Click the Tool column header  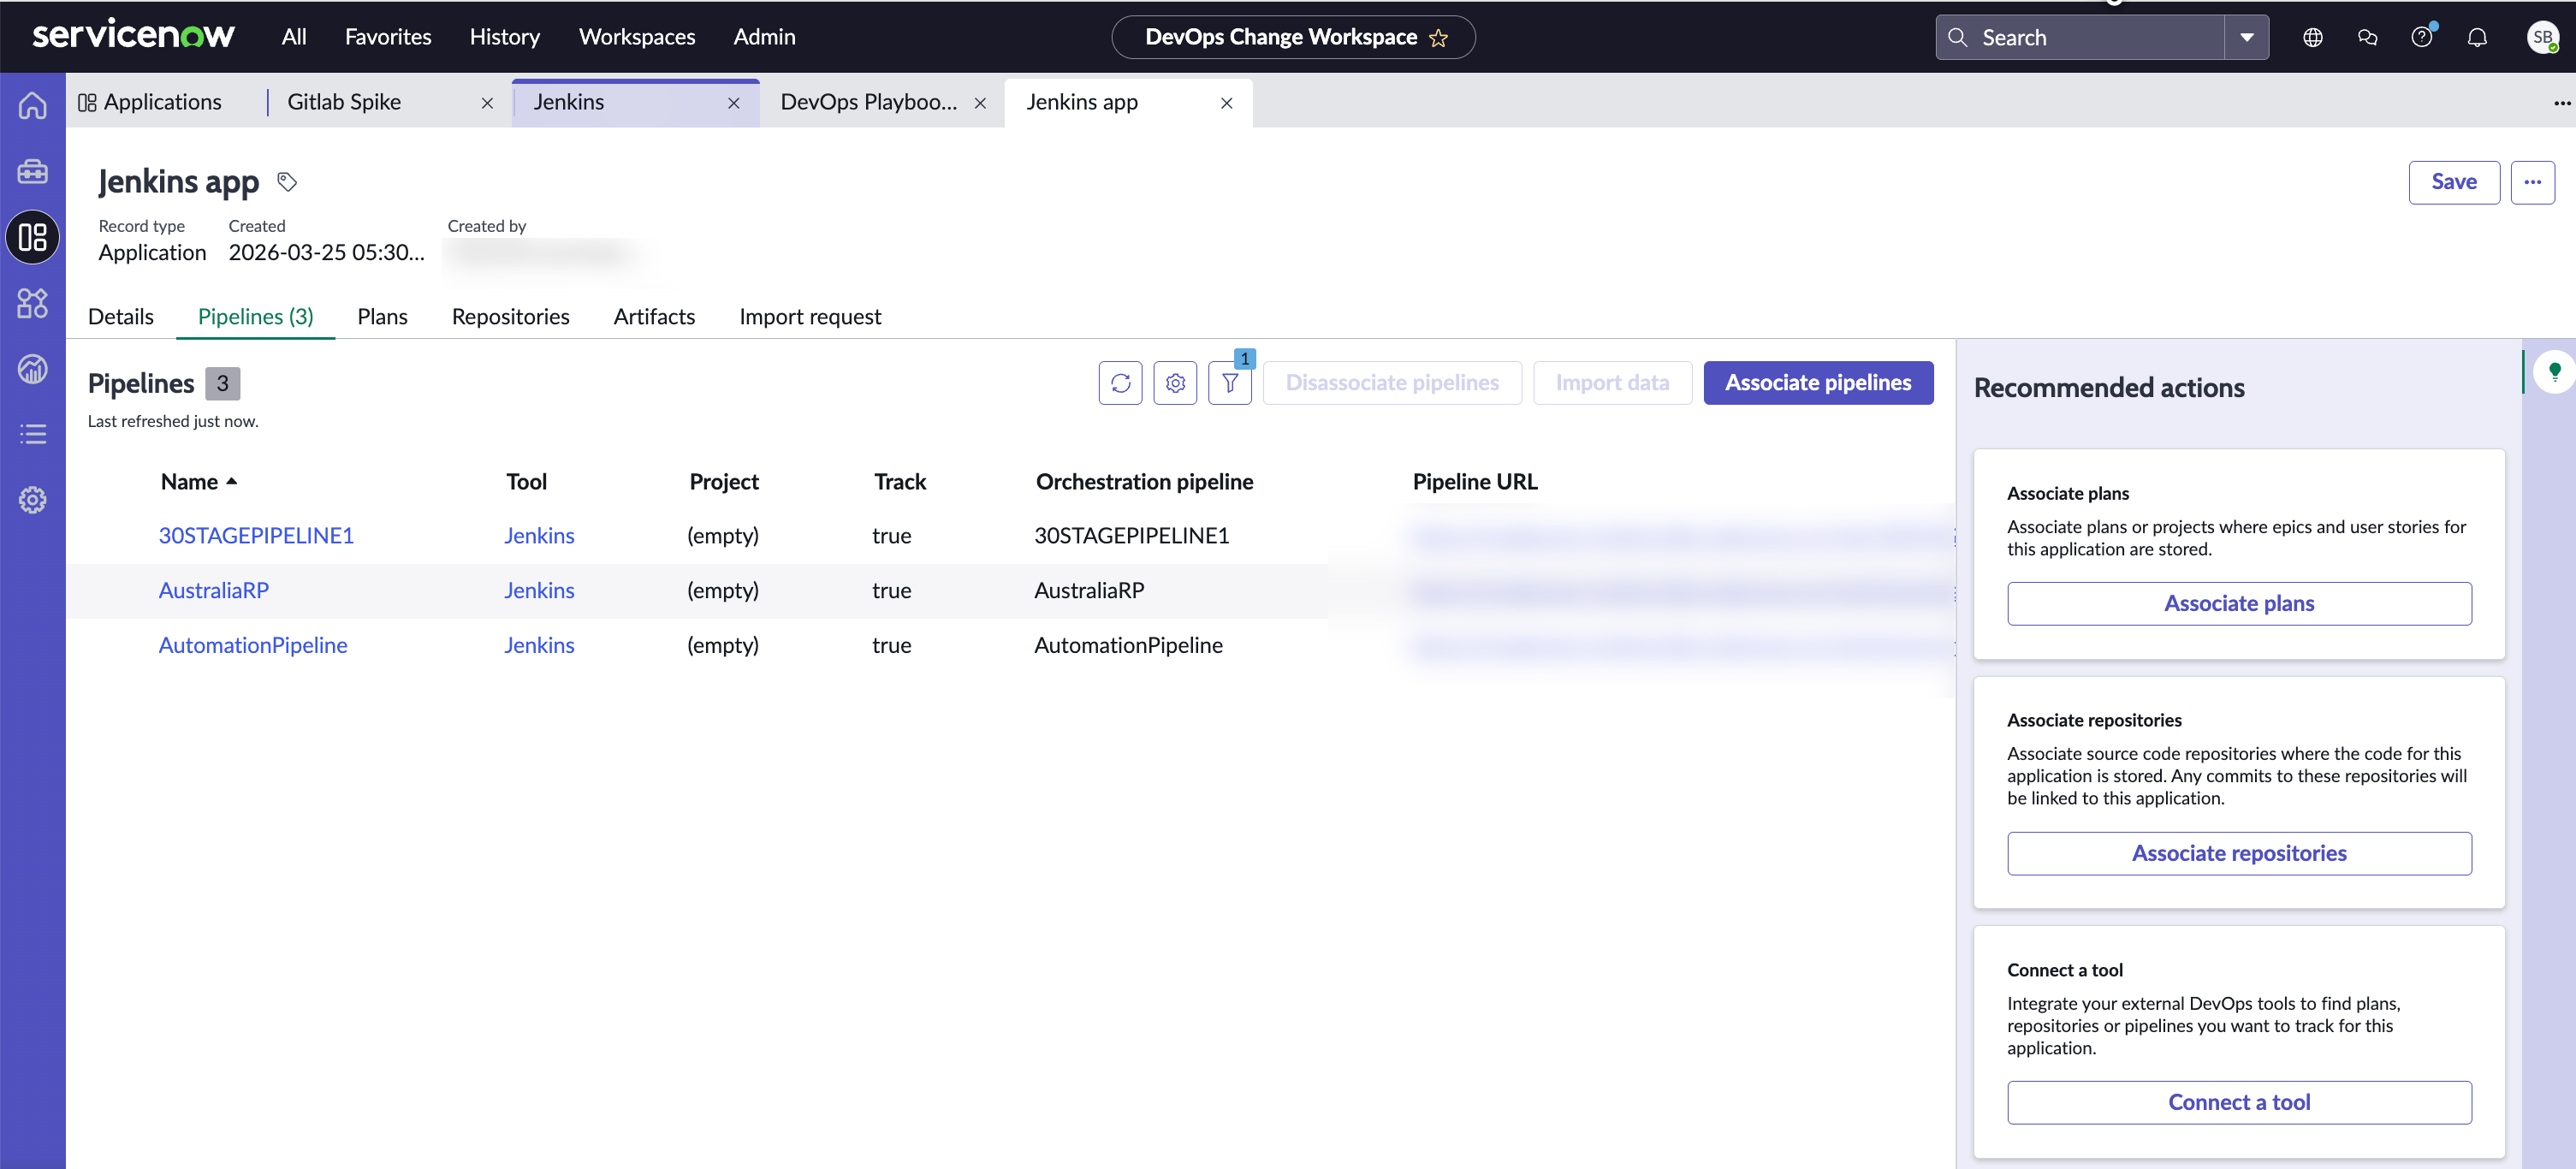[x=526, y=482]
